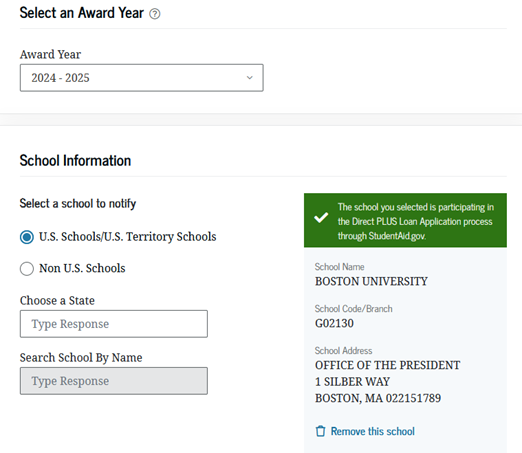Click the 1 SILBER WAY address line
The image size is (522, 453).
pos(352,382)
